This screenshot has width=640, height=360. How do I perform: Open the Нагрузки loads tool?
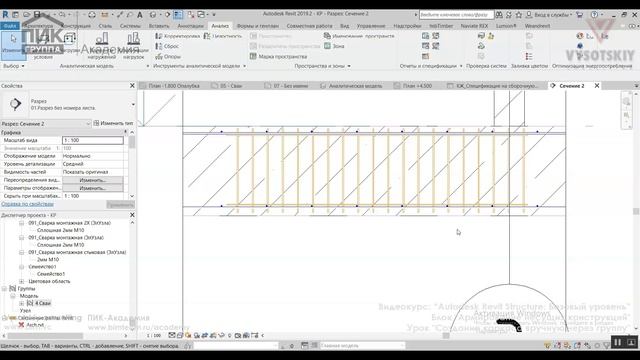point(70,44)
